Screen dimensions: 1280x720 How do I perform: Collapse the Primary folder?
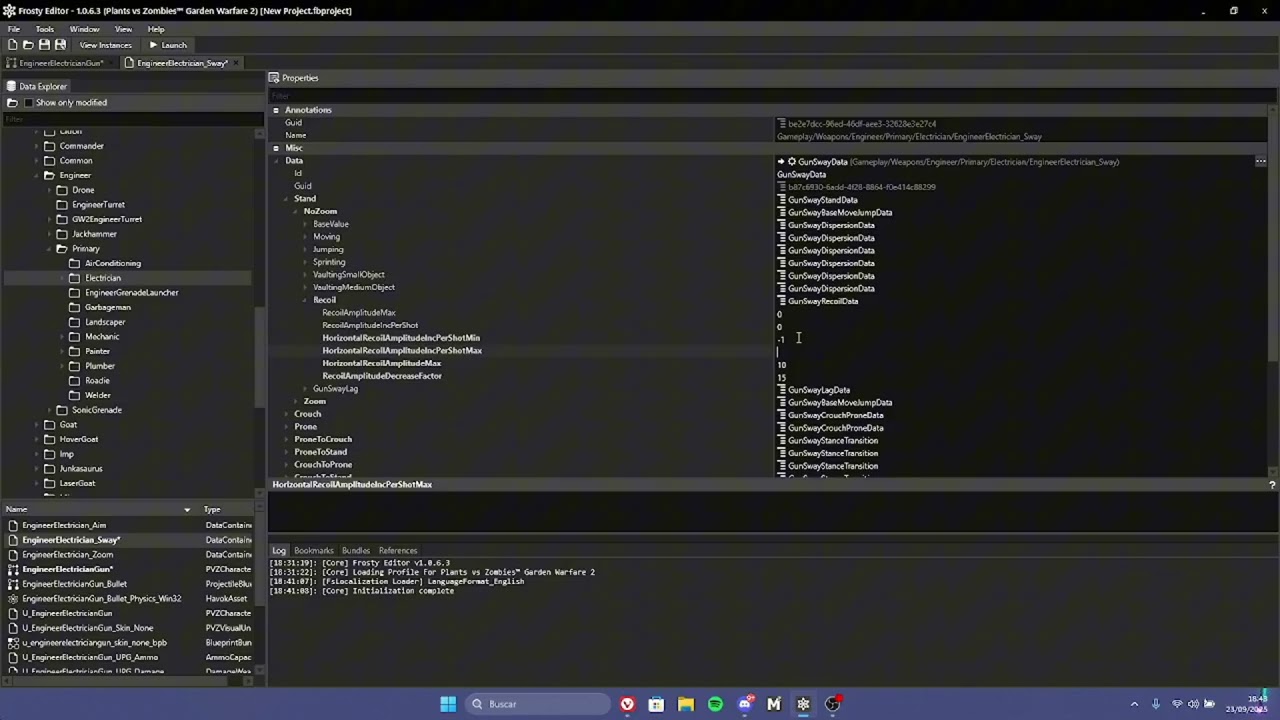click(x=49, y=249)
